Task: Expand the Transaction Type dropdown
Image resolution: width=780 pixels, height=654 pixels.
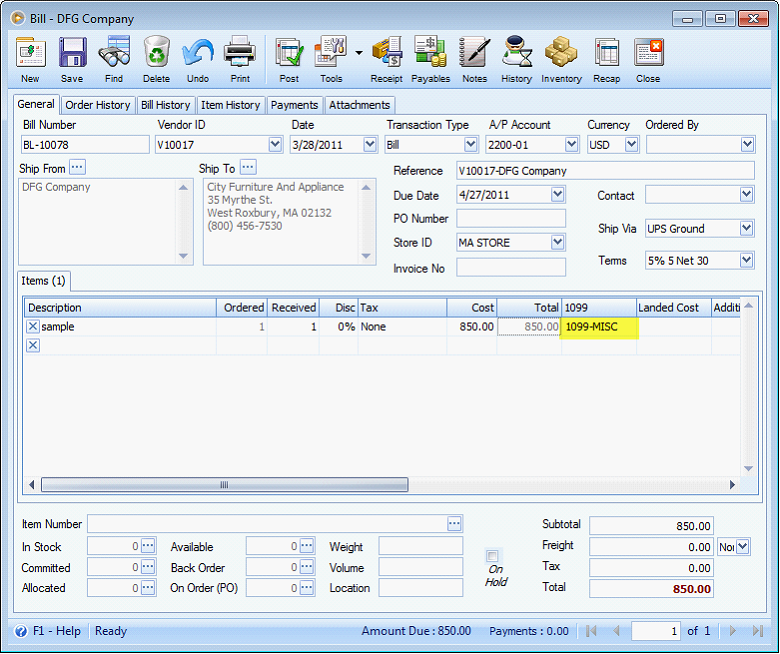Action: pyautogui.click(x=470, y=145)
